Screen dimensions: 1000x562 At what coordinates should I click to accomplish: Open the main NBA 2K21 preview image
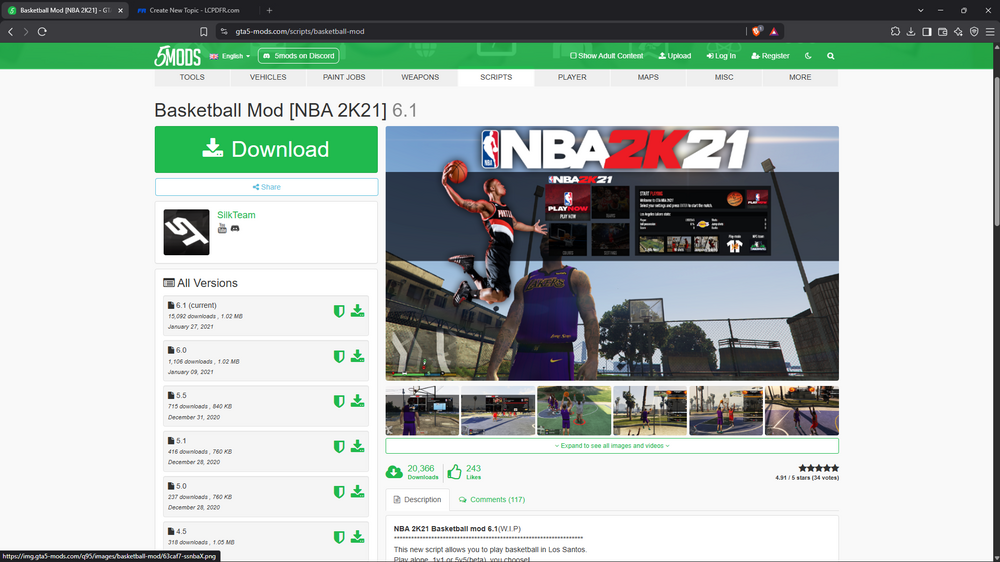(612, 253)
